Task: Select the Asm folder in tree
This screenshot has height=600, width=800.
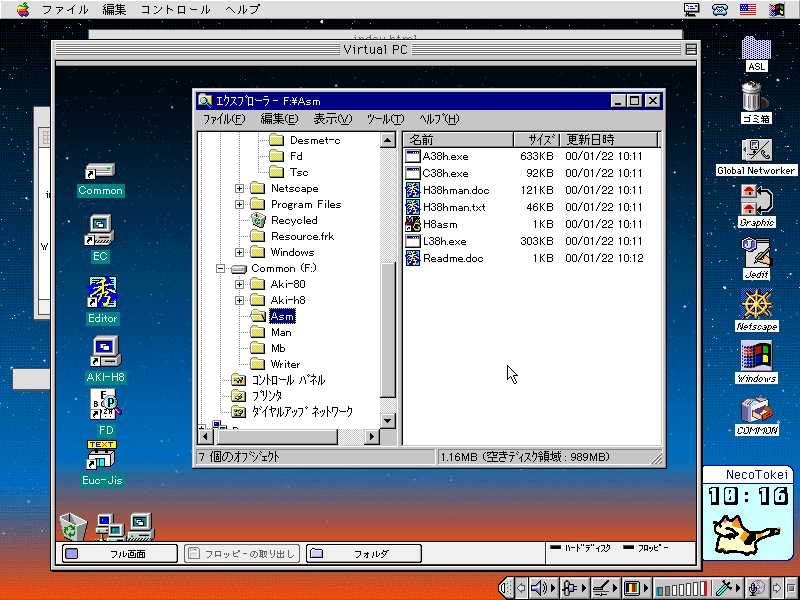Action: point(282,316)
